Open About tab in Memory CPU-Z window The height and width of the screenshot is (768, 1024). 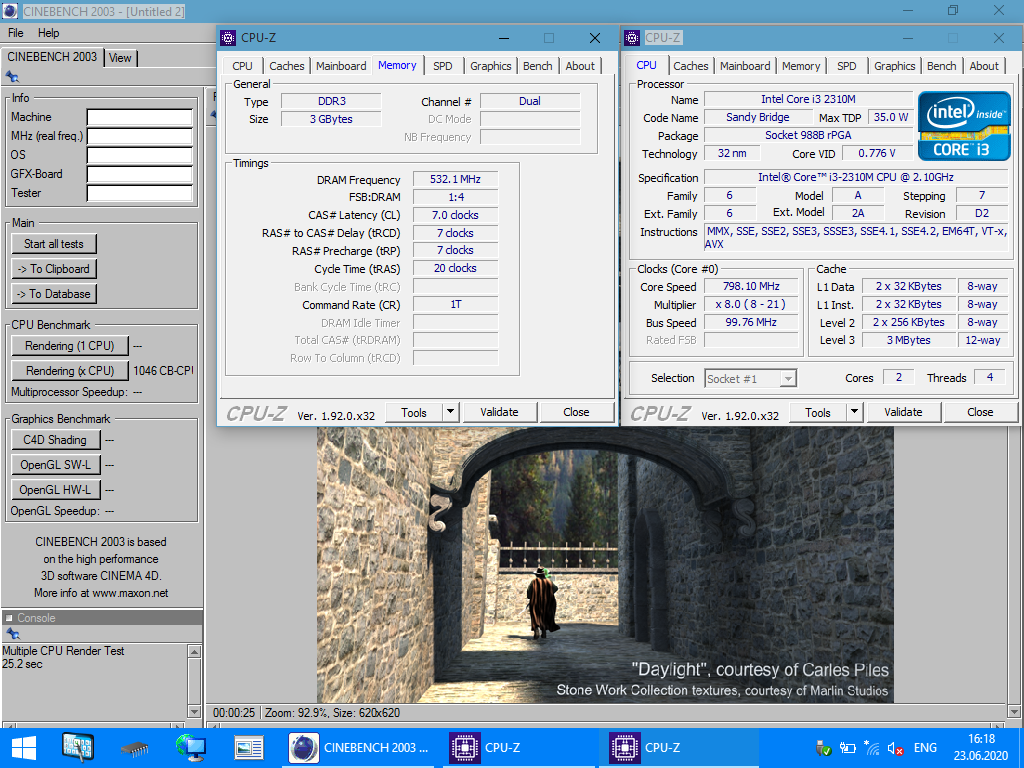tap(580, 66)
